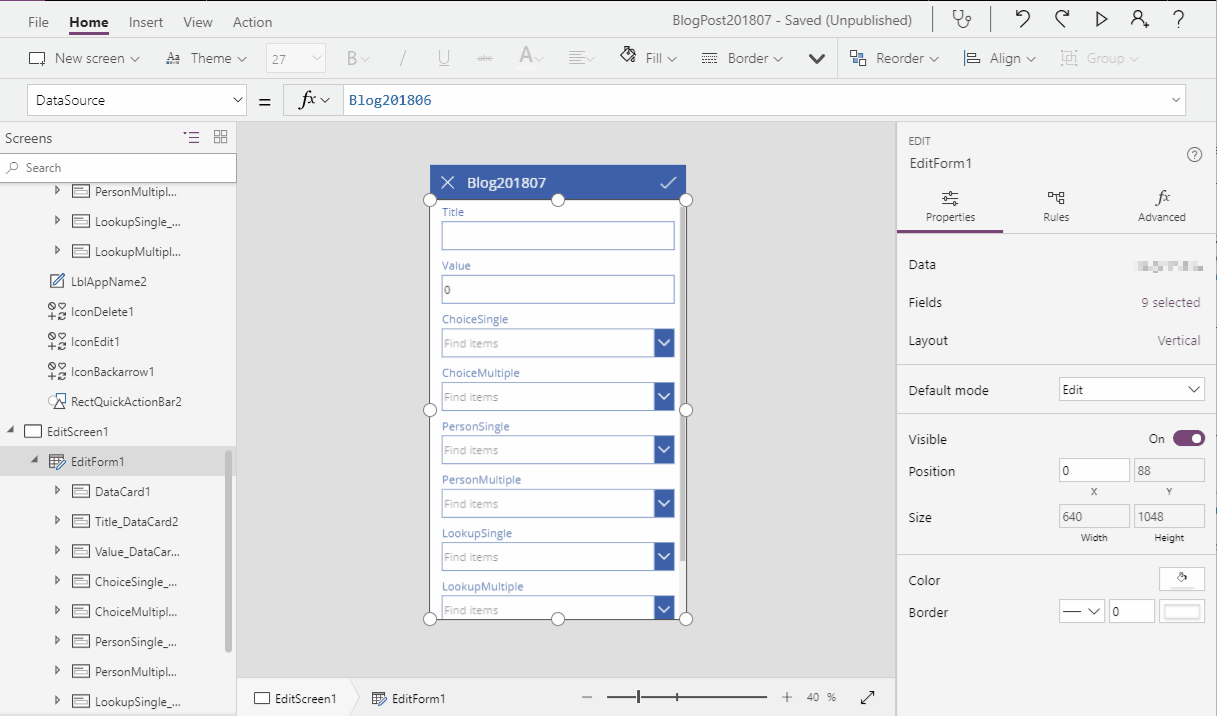Image resolution: width=1217 pixels, height=716 pixels.
Task: Open the Insert ribbon tab
Action: point(146,22)
